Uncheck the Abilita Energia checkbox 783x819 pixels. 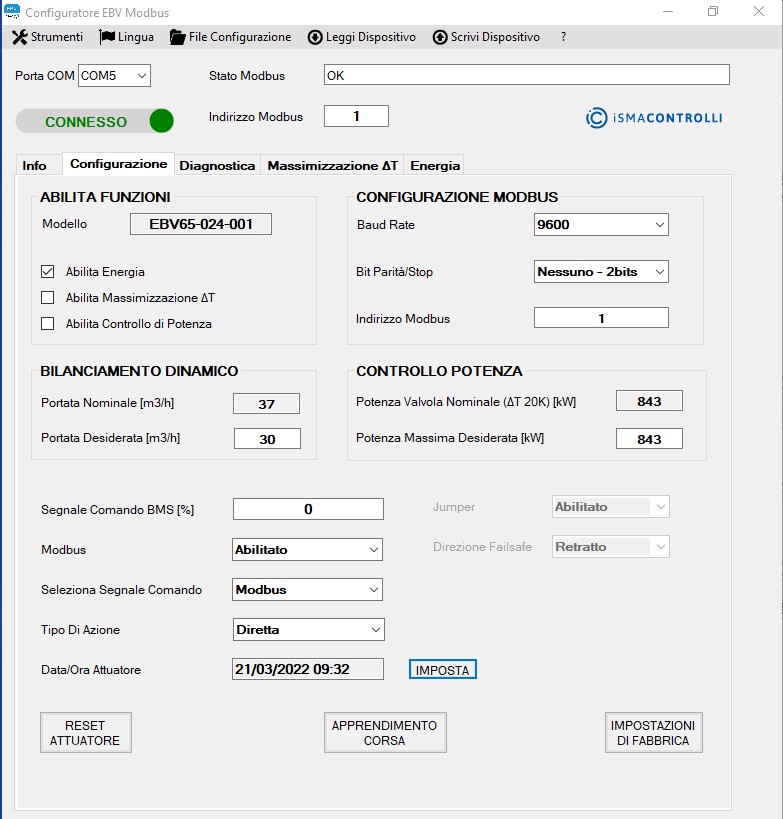[47, 271]
